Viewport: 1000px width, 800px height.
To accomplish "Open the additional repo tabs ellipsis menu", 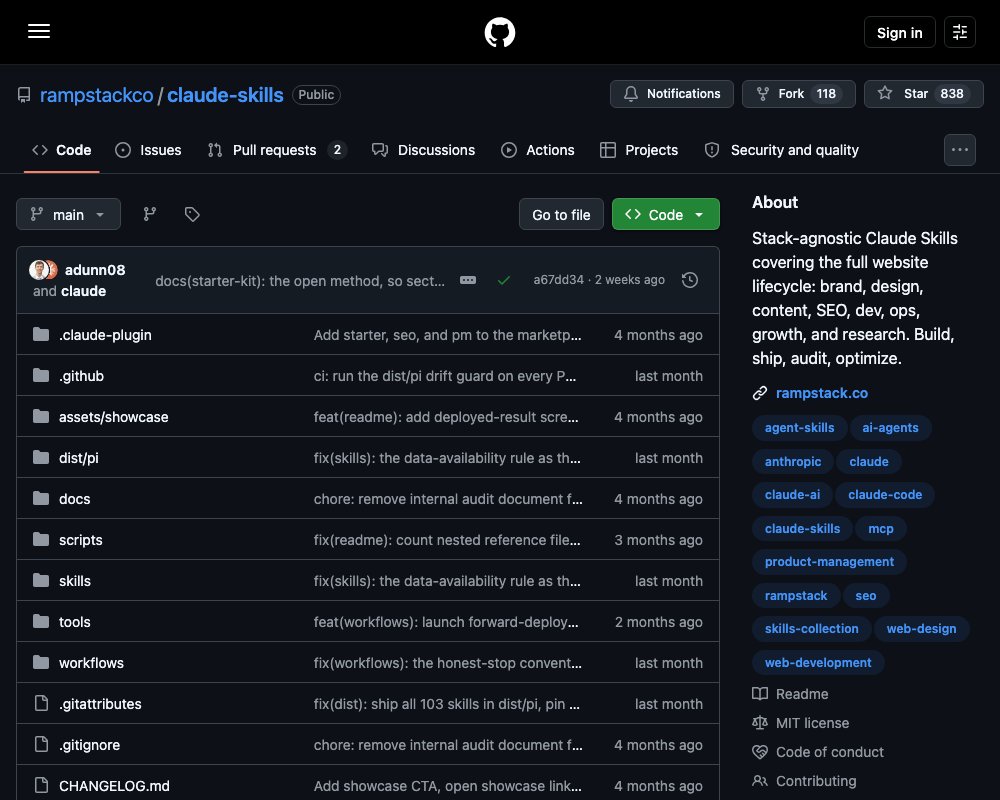I will 959,150.
